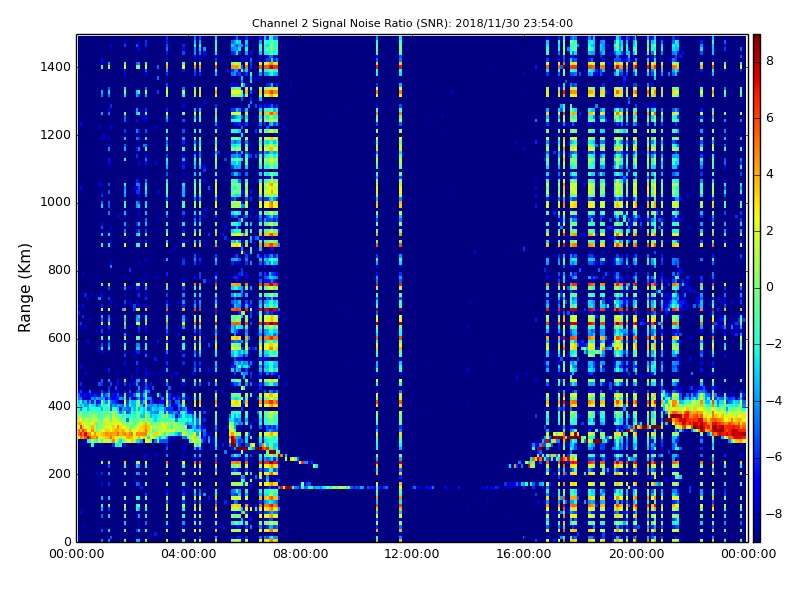The height and width of the screenshot is (600, 800).
Task: Click the 1400 range tick label
Action: (x=56, y=67)
